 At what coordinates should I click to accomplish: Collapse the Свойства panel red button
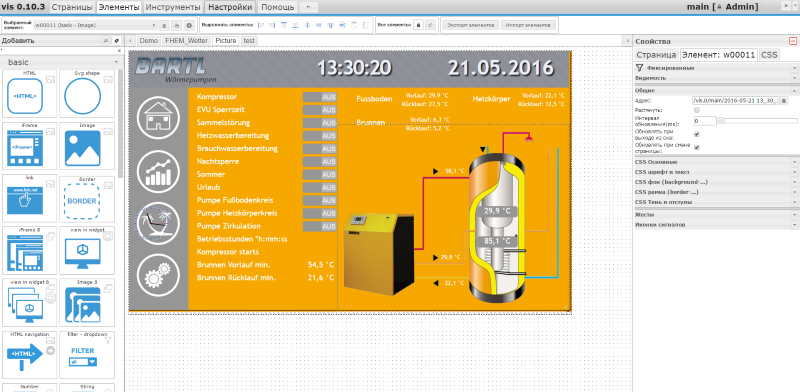pyautogui.click(x=792, y=41)
